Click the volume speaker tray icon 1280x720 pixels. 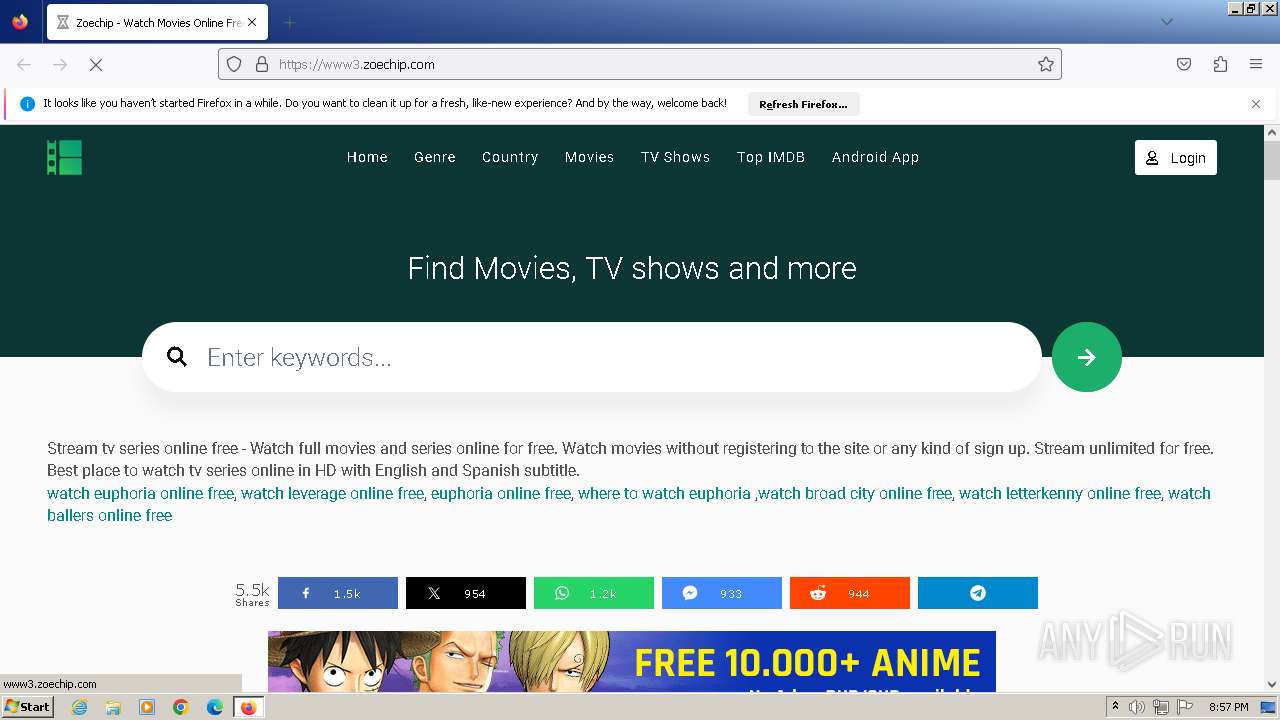[1137, 707]
